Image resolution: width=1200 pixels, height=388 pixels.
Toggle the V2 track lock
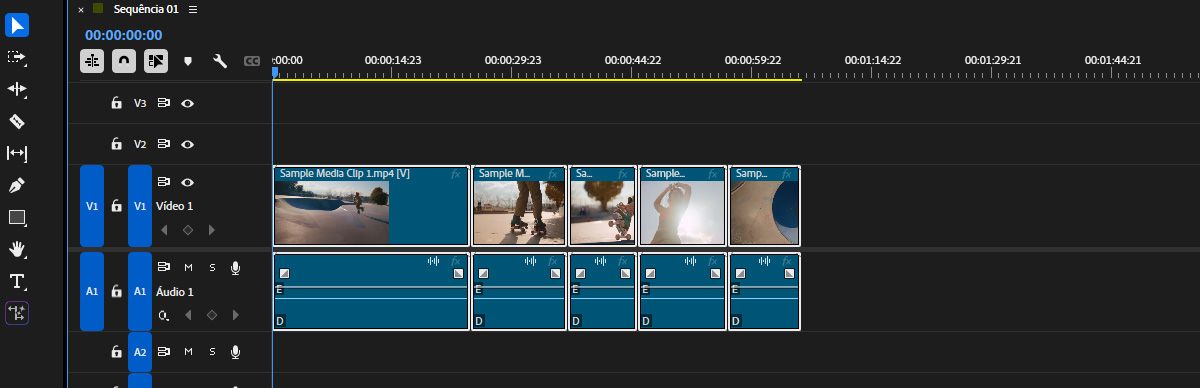tap(116, 144)
